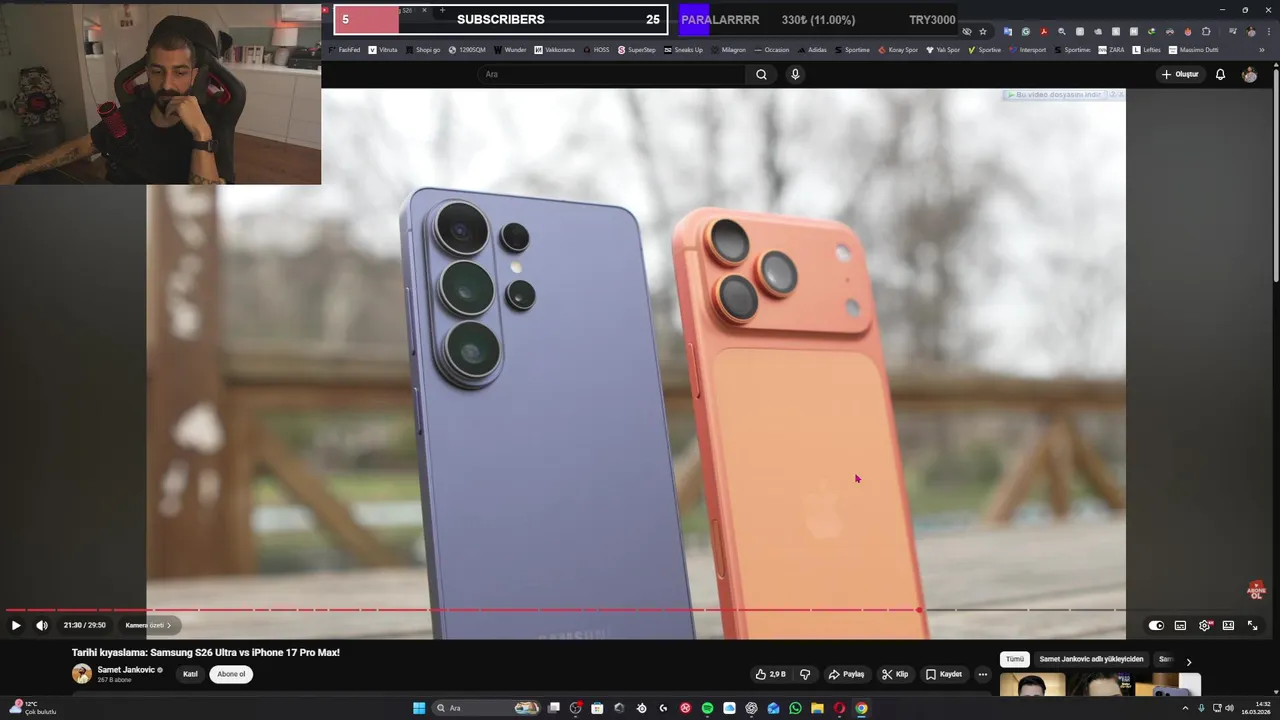Viewport: 1280px width, 720px height.
Task: Open the SuperStep bookmark
Action: [x=637, y=49]
